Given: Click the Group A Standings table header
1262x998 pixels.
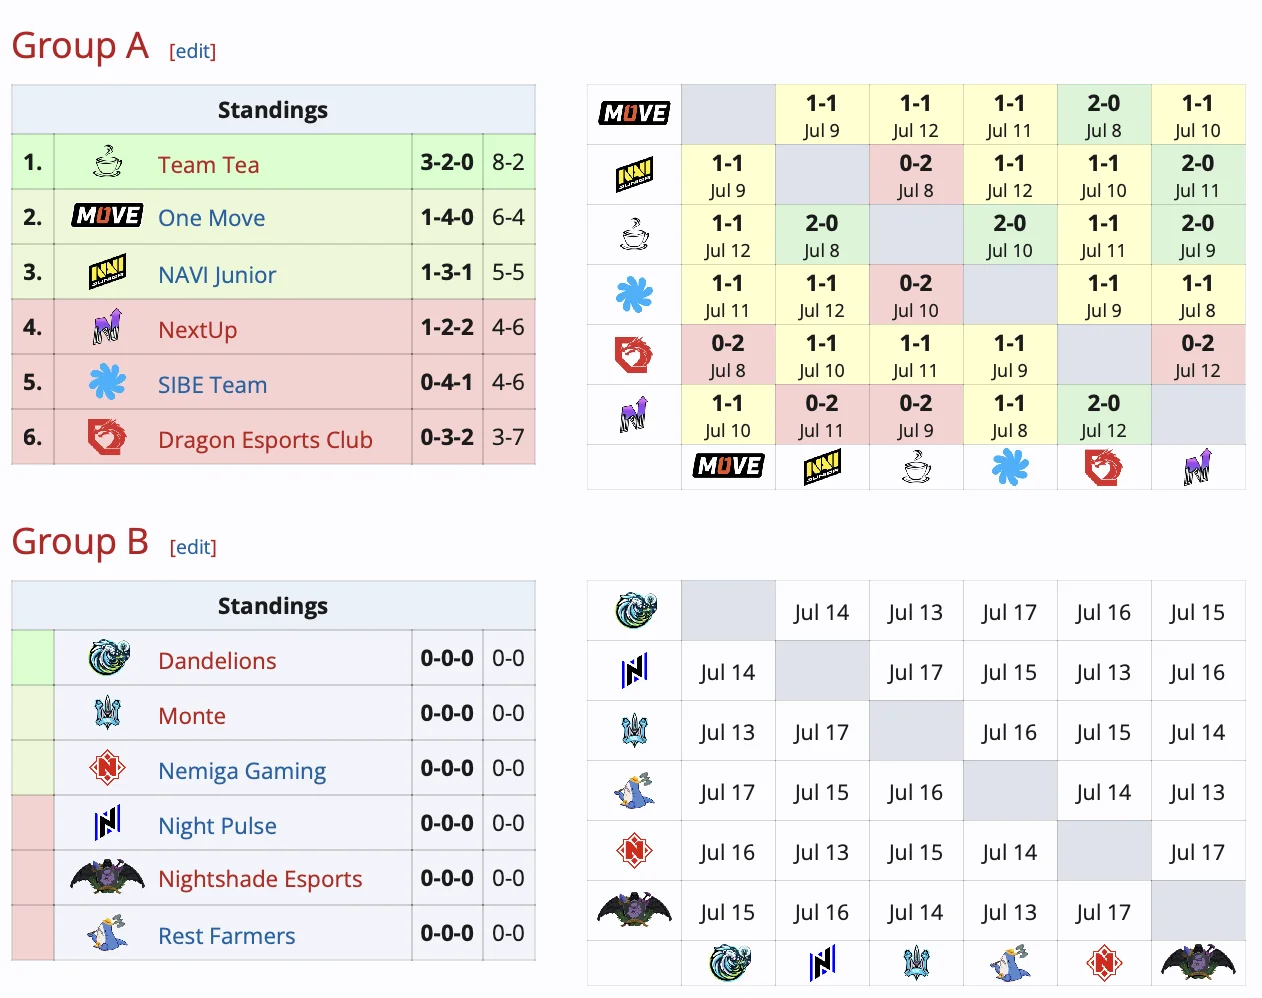Looking at the screenshot, I should (x=273, y=110).
